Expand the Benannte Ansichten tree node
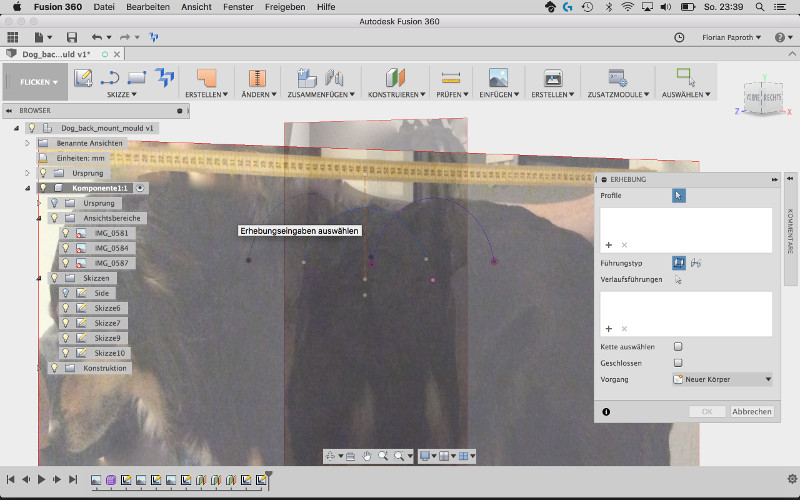800x500 pixels. (x=28, y=143)
